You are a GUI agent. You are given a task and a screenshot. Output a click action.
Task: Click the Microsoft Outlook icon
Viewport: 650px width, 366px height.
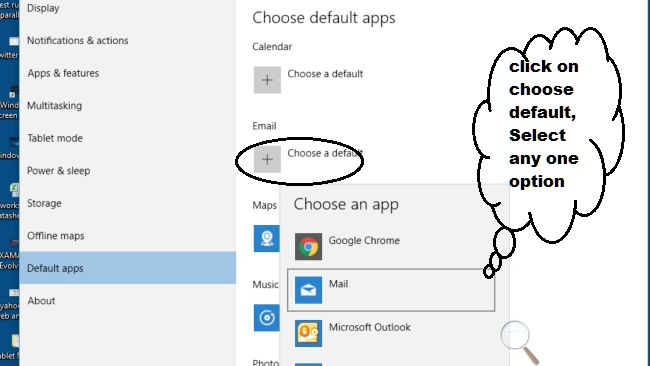[x=308, y=333]
